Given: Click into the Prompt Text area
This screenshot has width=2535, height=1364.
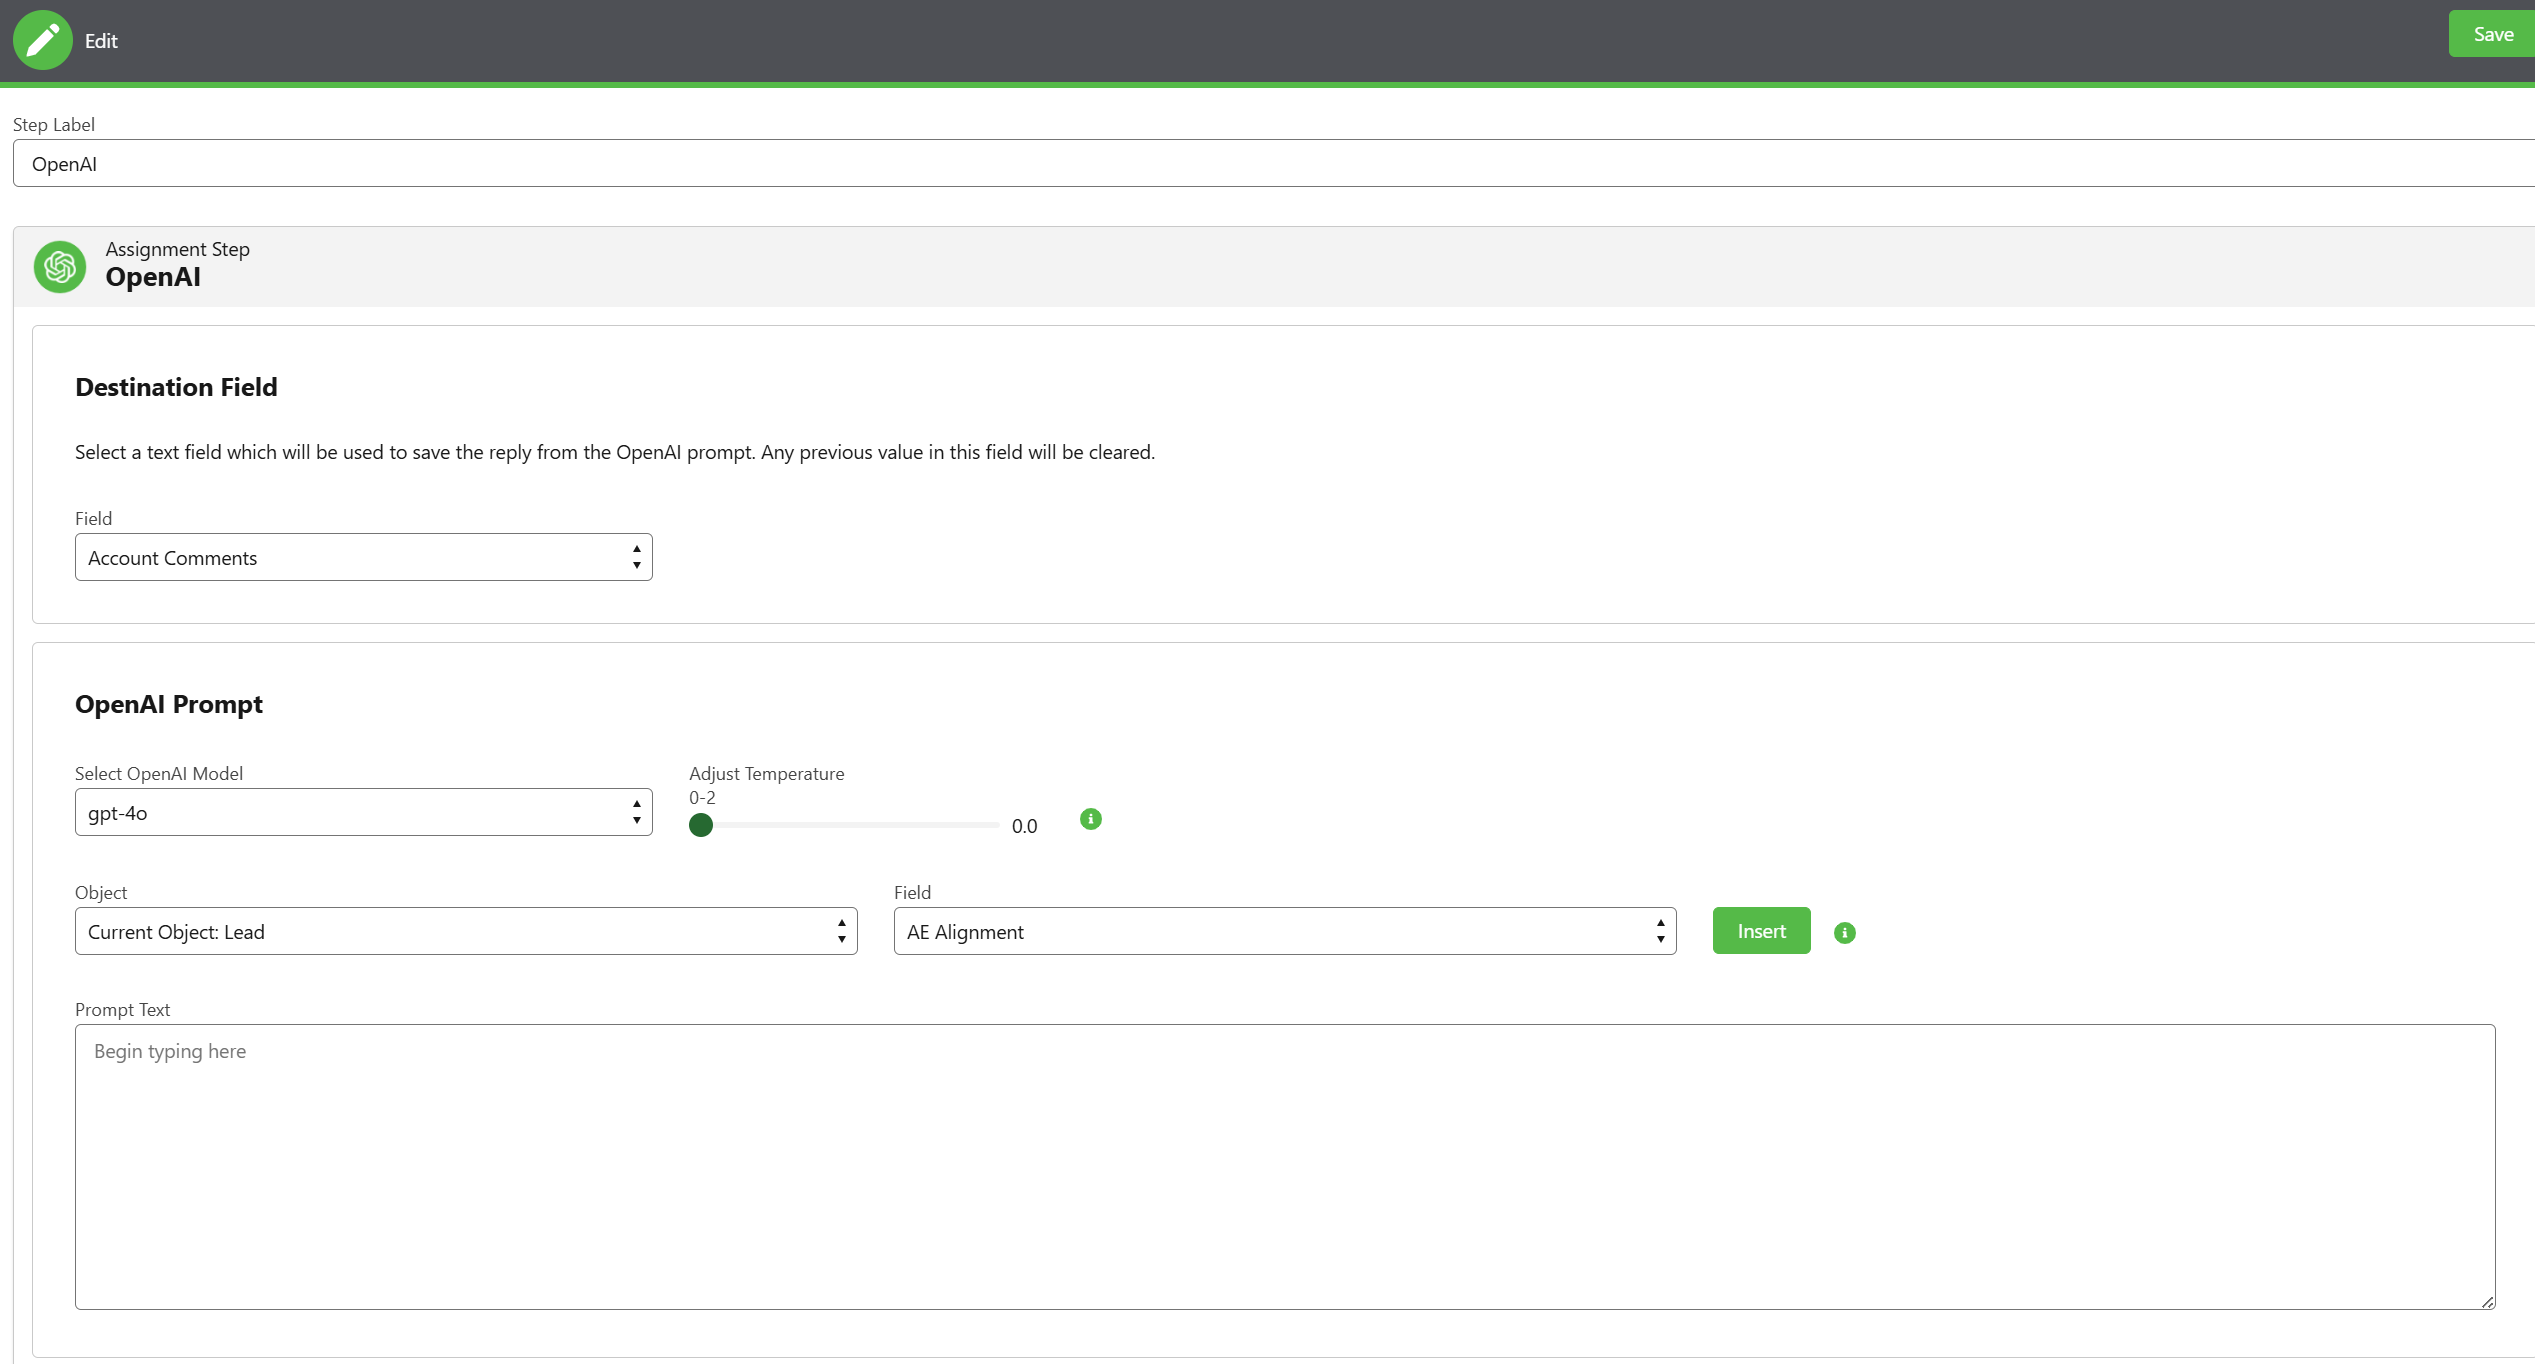Looking at the screenshot, I should (x=1285, y=1167).
